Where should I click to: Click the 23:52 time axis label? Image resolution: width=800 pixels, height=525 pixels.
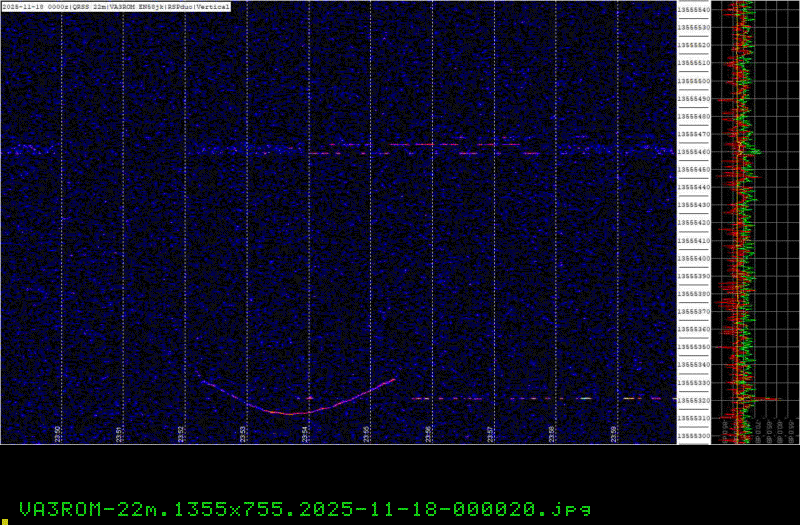[181, 432]
